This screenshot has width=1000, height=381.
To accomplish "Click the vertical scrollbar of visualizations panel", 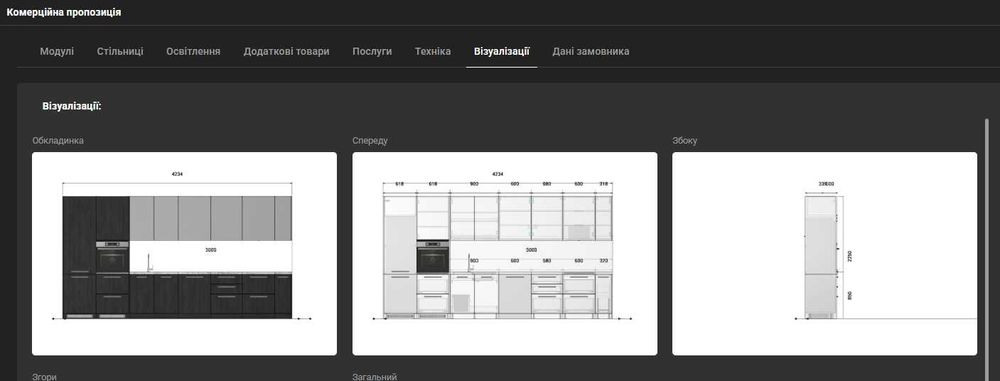I will (987, 249).
